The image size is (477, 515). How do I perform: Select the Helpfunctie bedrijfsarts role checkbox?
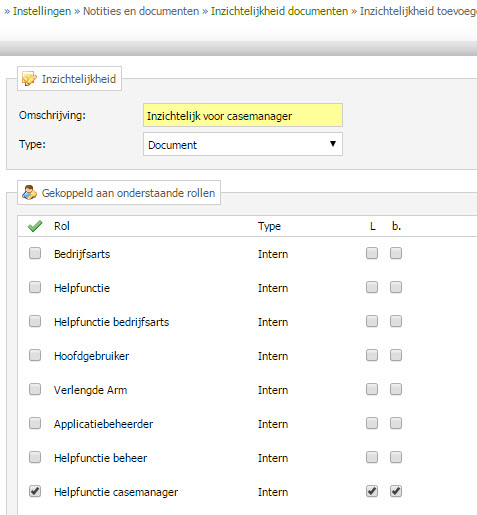tap(35, 321)
